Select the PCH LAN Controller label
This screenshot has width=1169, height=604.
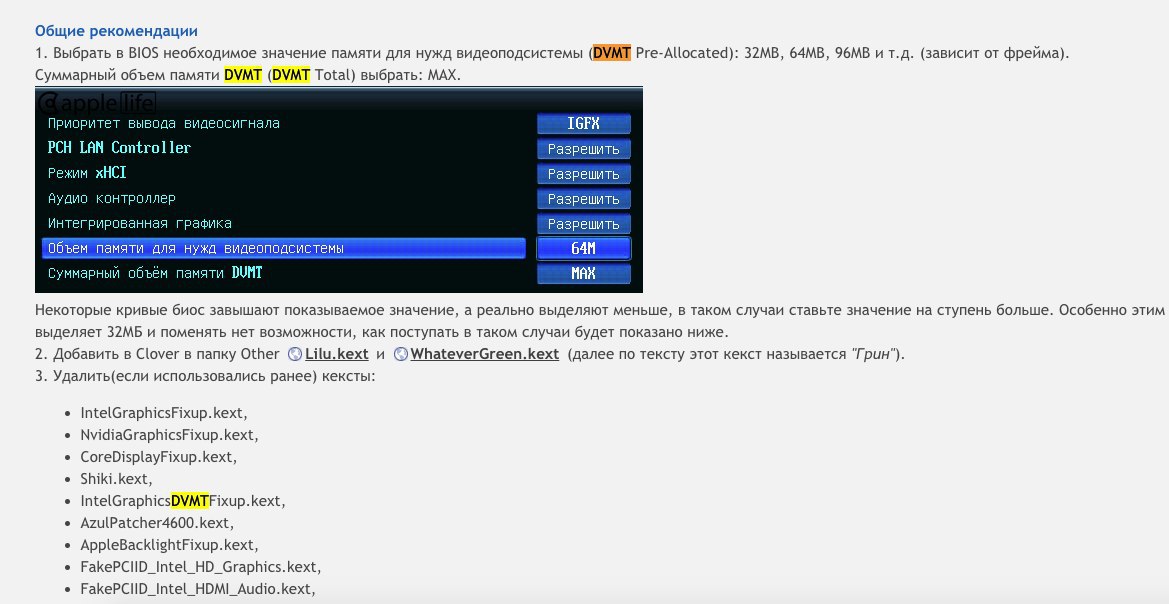(x=119, y=148)
